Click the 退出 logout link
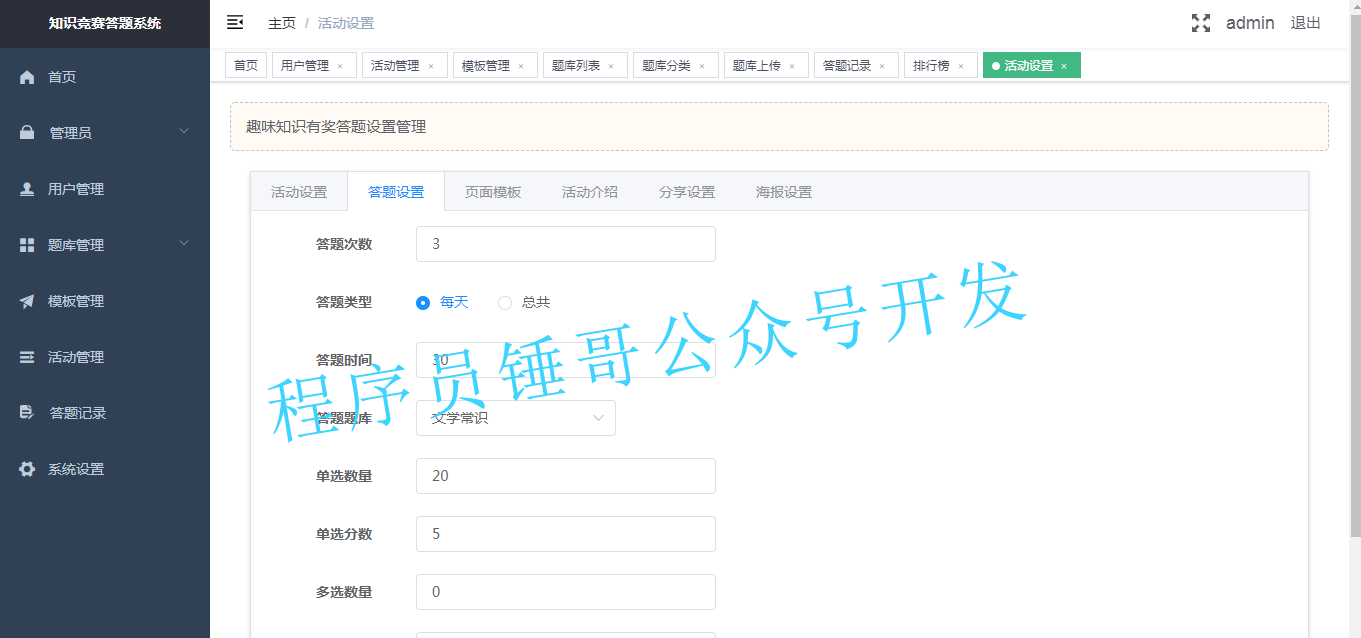 (x=1306, y=23)
